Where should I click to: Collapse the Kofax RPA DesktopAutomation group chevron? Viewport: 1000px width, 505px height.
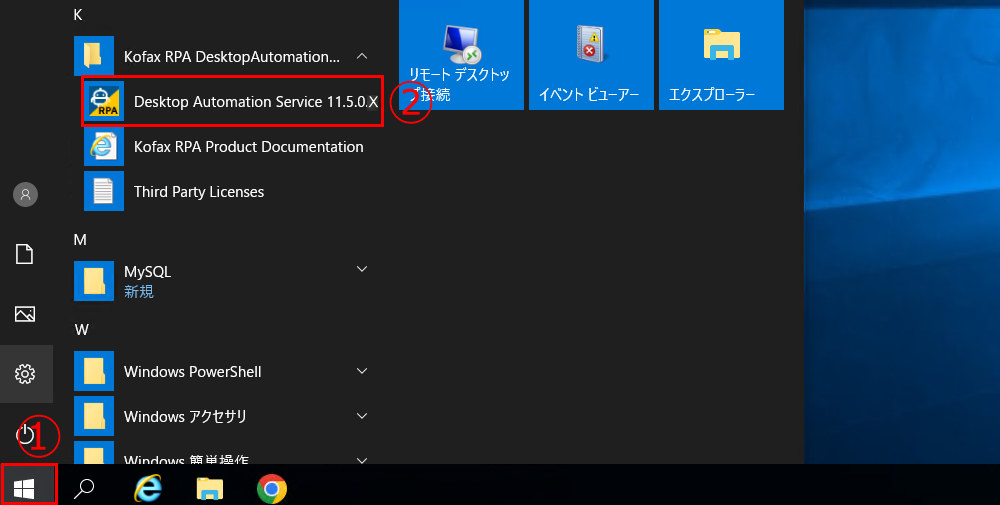point(362,56)
